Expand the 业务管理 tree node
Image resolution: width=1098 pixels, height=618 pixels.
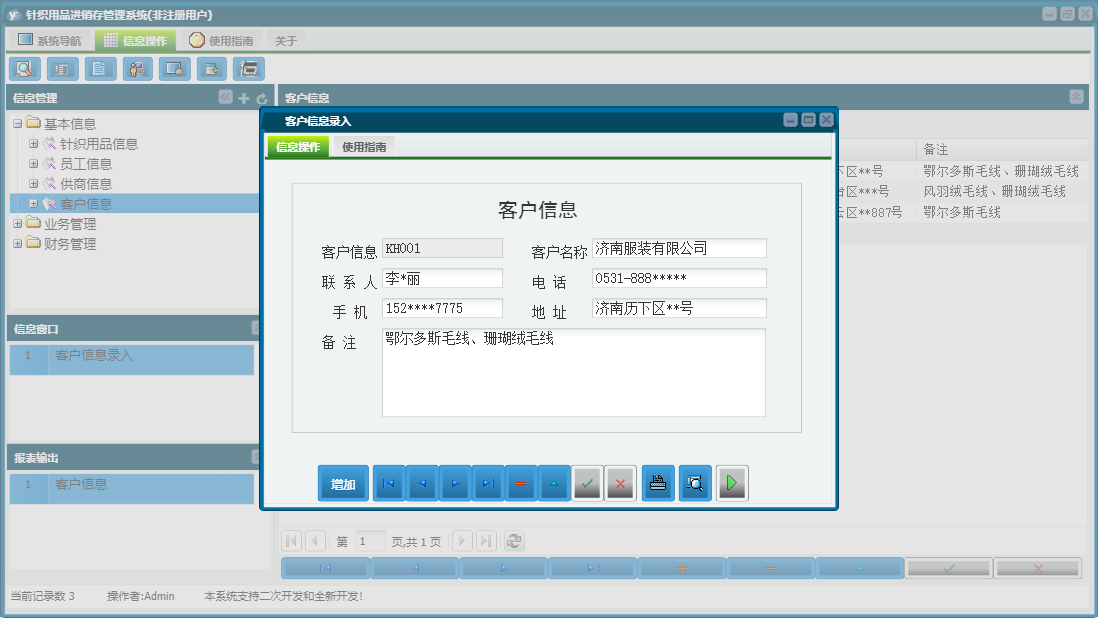(18, 224)
